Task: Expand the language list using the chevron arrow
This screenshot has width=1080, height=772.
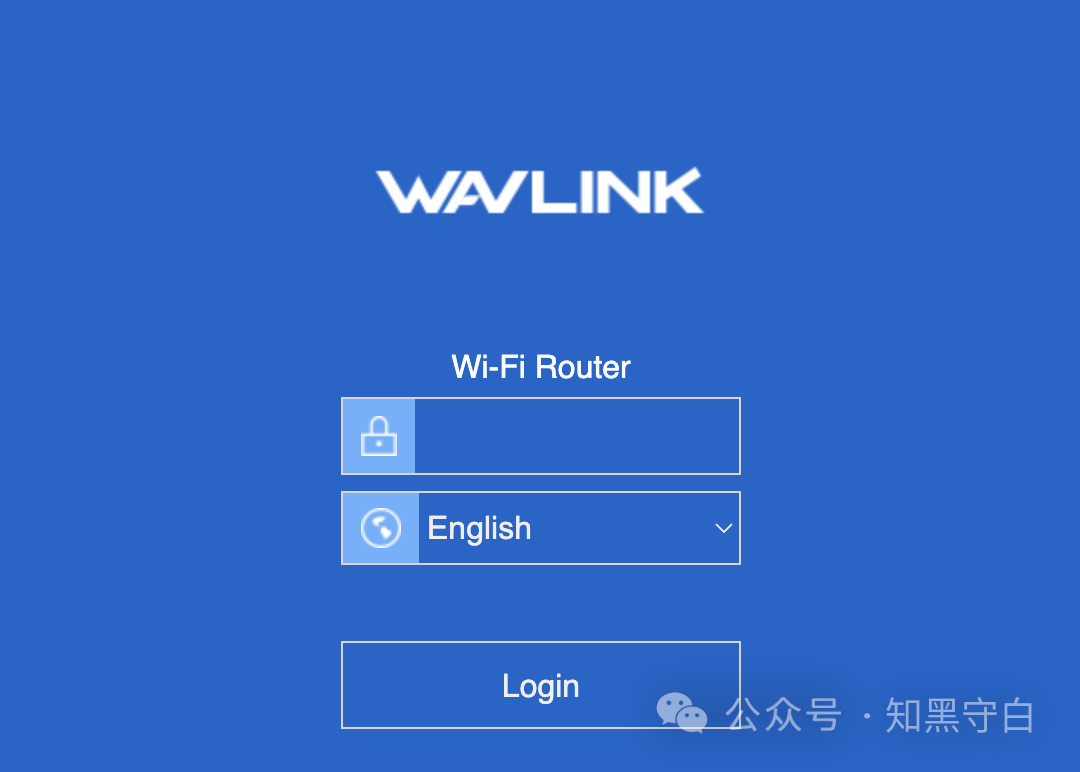Action: pyautogui.click(x=723, y=528)
